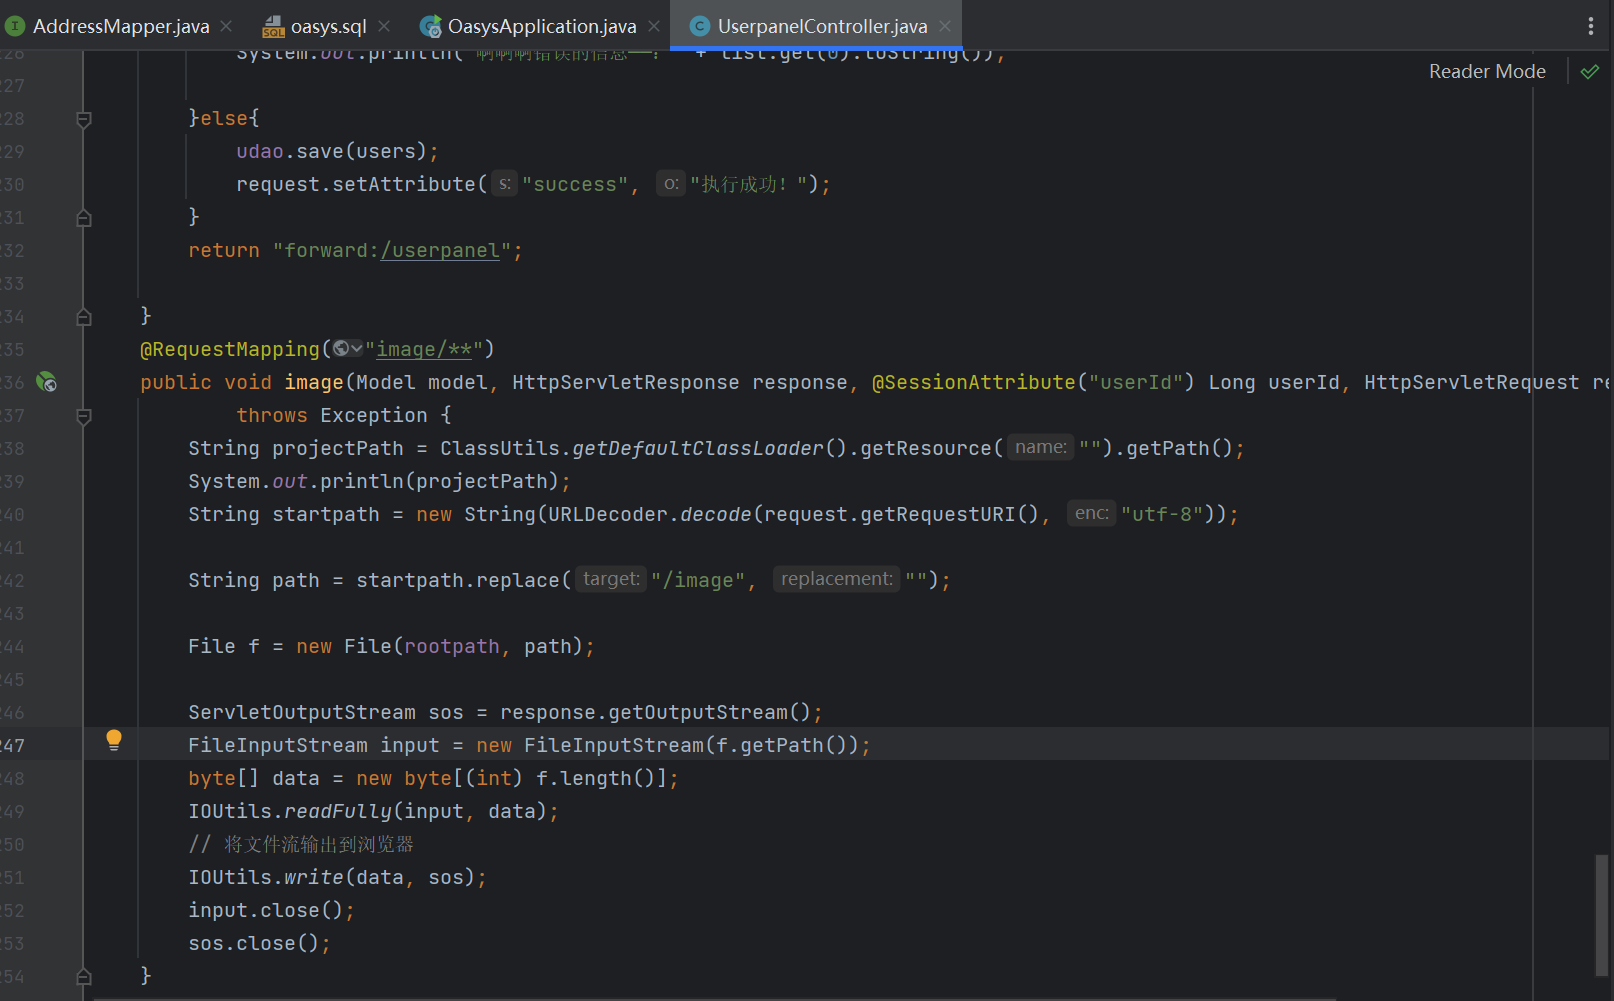
Task: Close the OasysApplication.java tab
Action: [654, 26]
